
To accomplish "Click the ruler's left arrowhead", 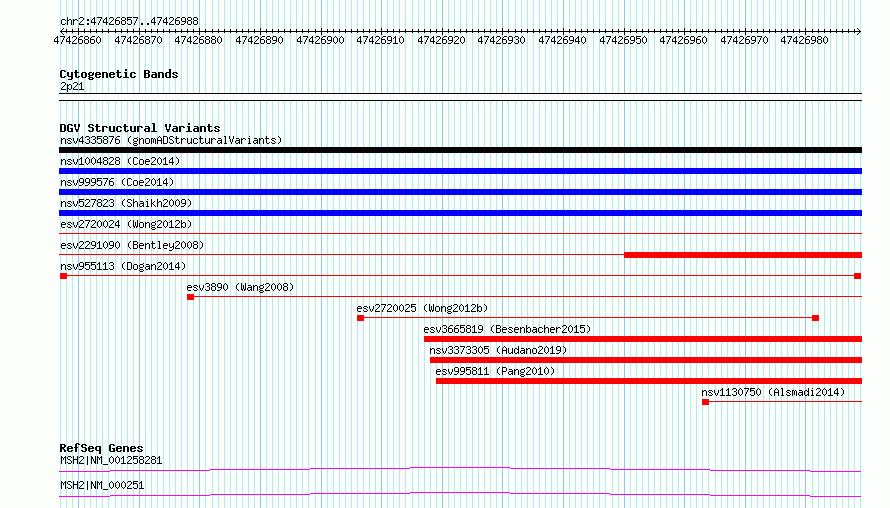I will point(62,31).
